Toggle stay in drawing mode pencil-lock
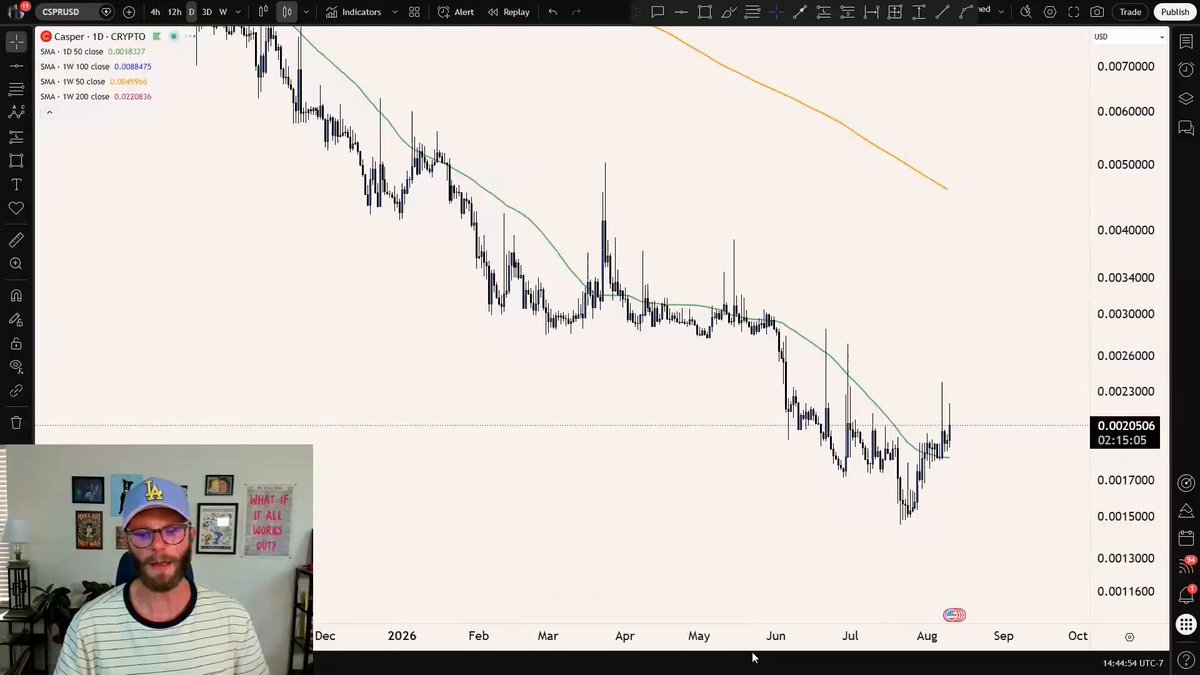The height and width of the screenshot is (675, 1200). [16, 320]
